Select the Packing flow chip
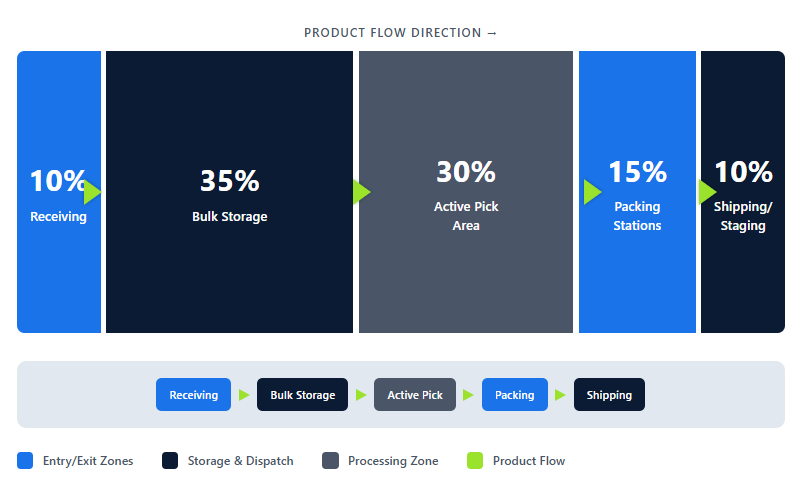Viewport: 804px width, 481px height. coord(515,395)
